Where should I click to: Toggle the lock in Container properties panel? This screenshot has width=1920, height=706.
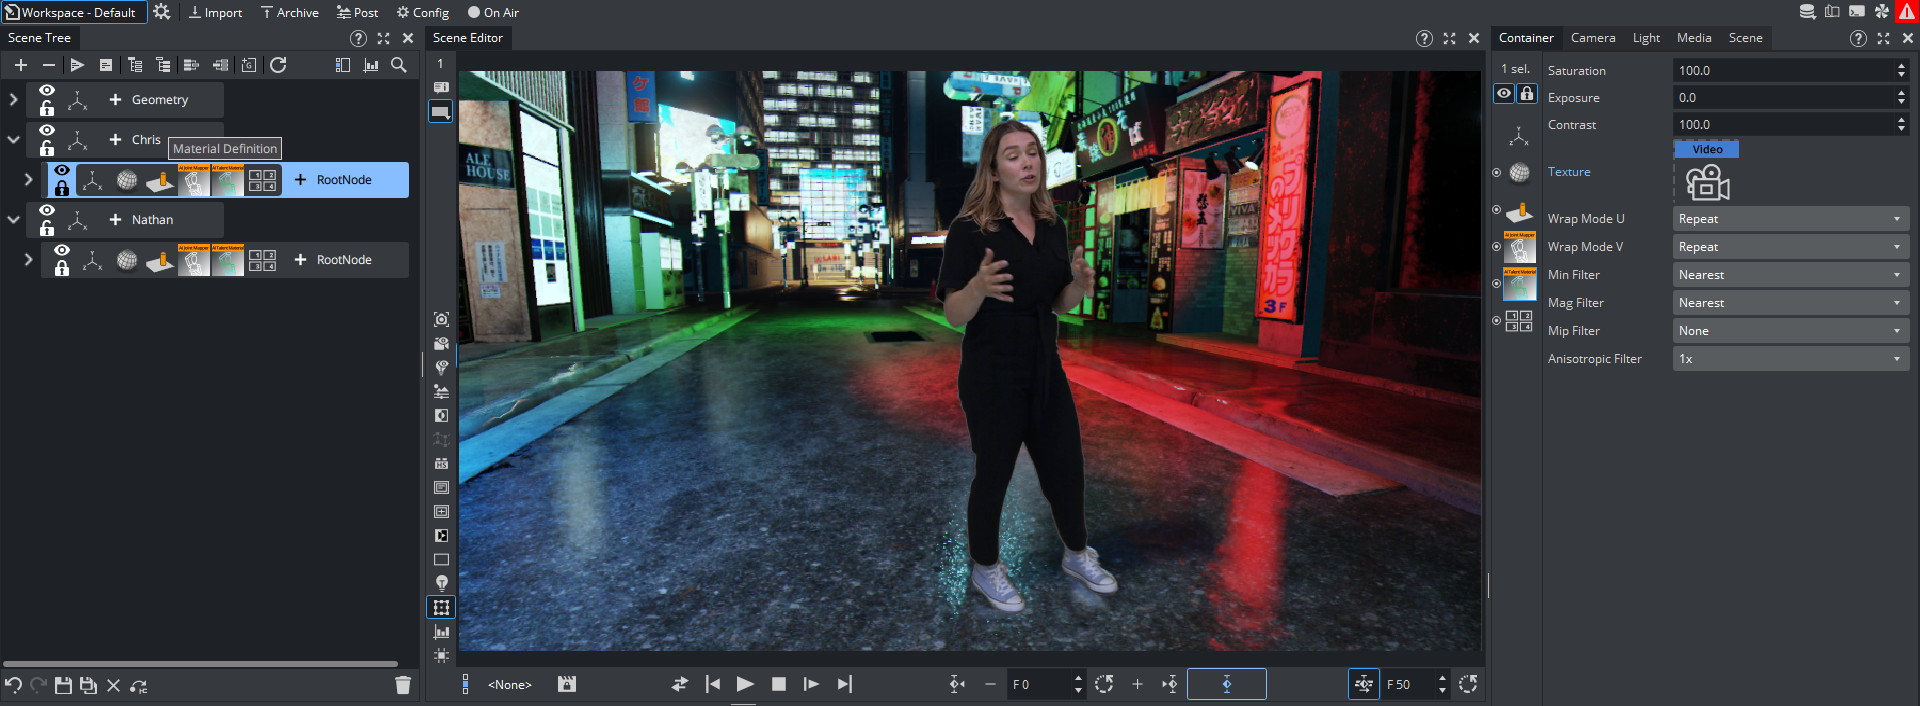pos(1527,93)
